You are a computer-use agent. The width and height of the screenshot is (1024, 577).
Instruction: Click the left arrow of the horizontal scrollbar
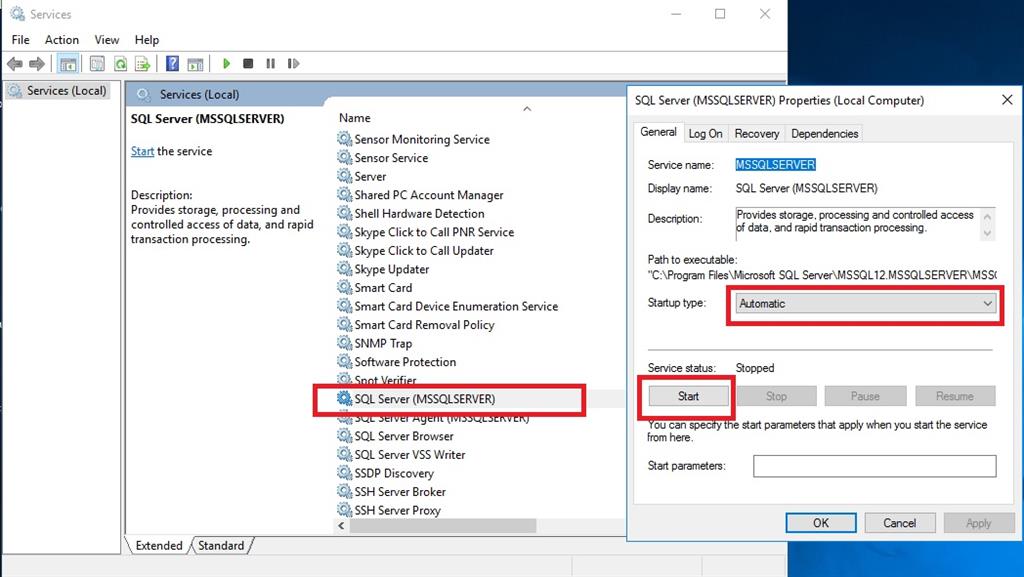point(342,525)
